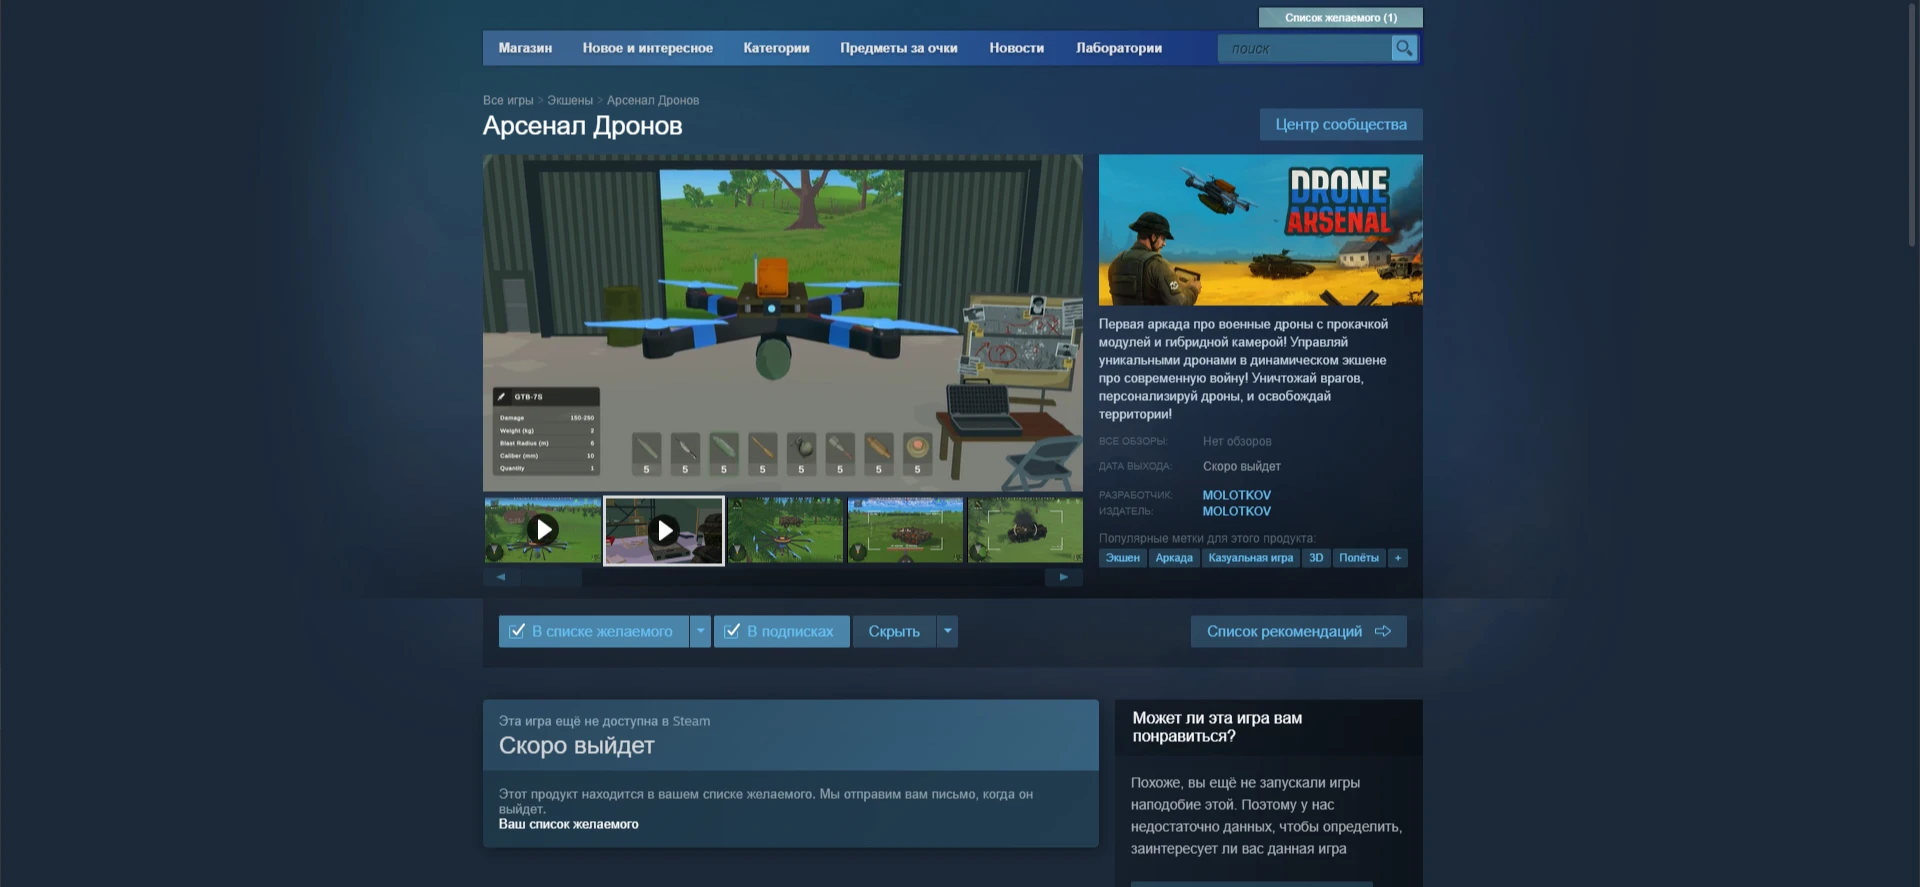Image resolution: width=1920 pixels, height=887 pixels.
Task: Open the arrow icon on Список рекомендаций
Action: [x=1383, y=631]
